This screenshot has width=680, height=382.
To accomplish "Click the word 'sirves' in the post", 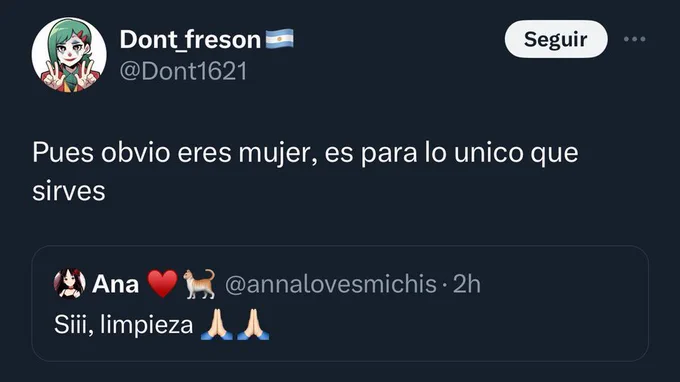I will [69, 191].
